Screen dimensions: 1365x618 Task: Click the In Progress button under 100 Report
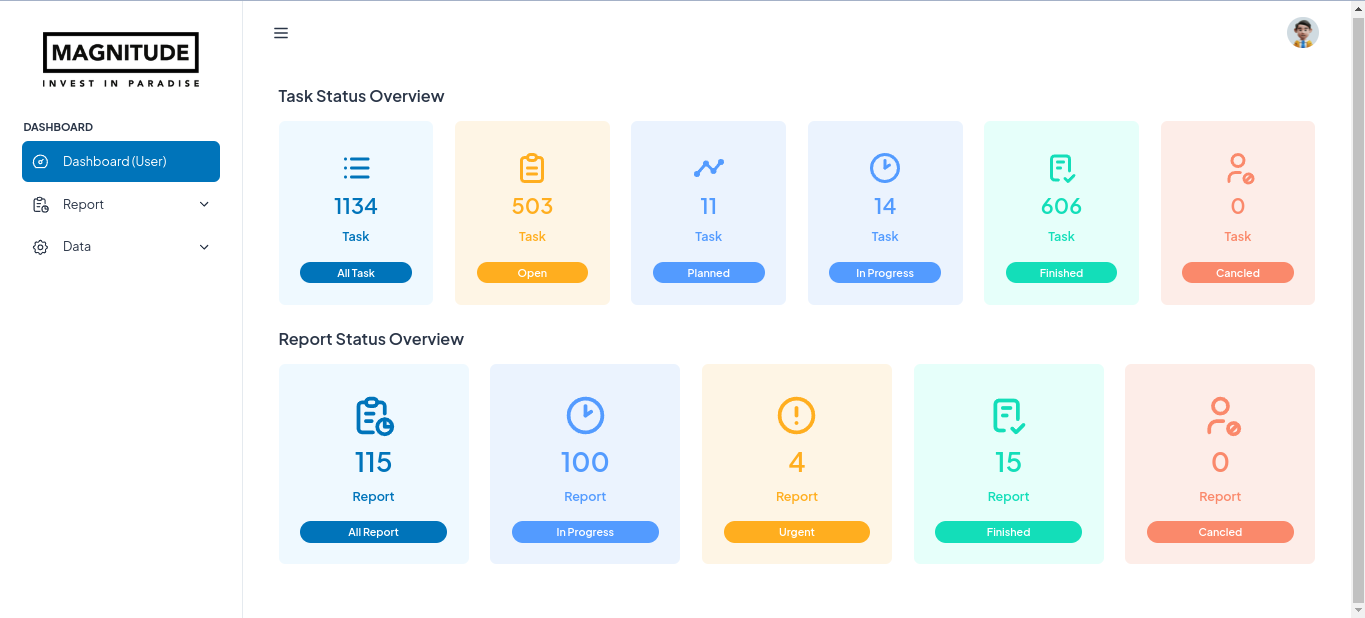pos(585,532)
